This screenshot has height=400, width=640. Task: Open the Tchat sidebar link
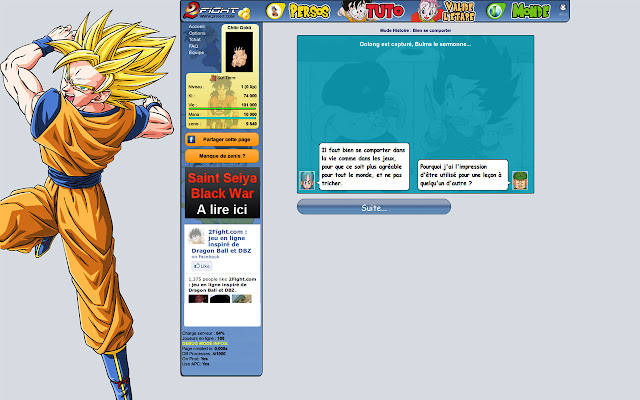pos(195,40)
